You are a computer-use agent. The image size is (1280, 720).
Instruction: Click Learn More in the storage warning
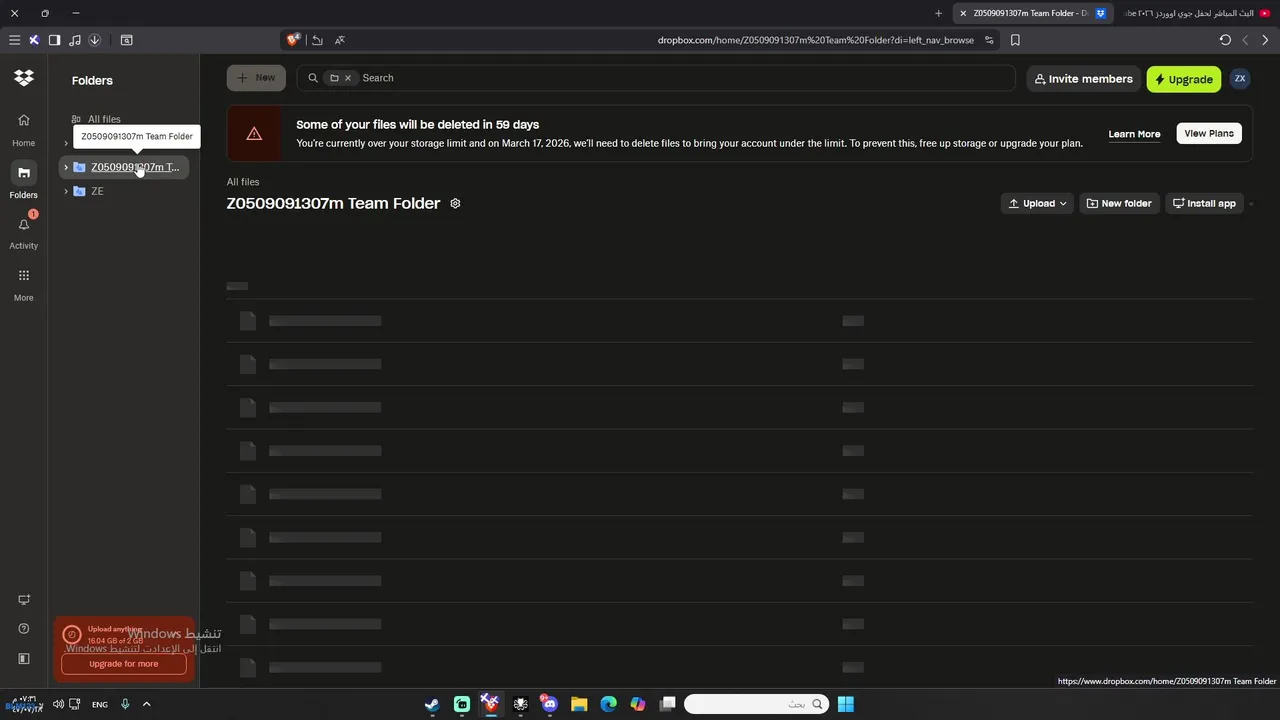(x=1134, y=134)
